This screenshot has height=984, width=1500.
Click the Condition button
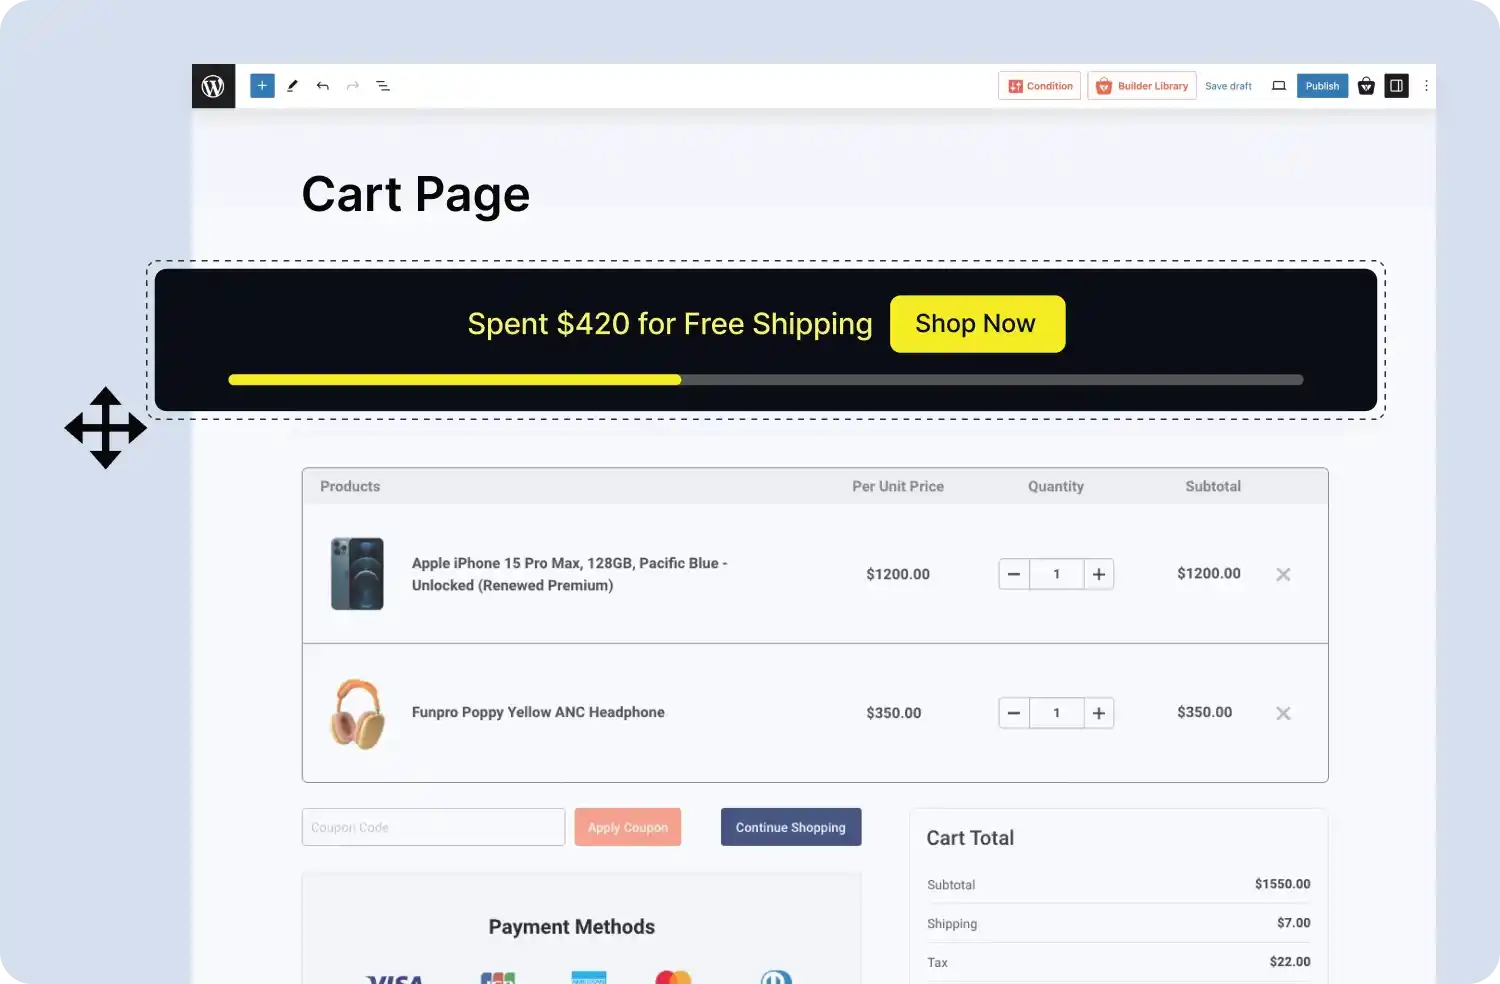pos(1039,85)
